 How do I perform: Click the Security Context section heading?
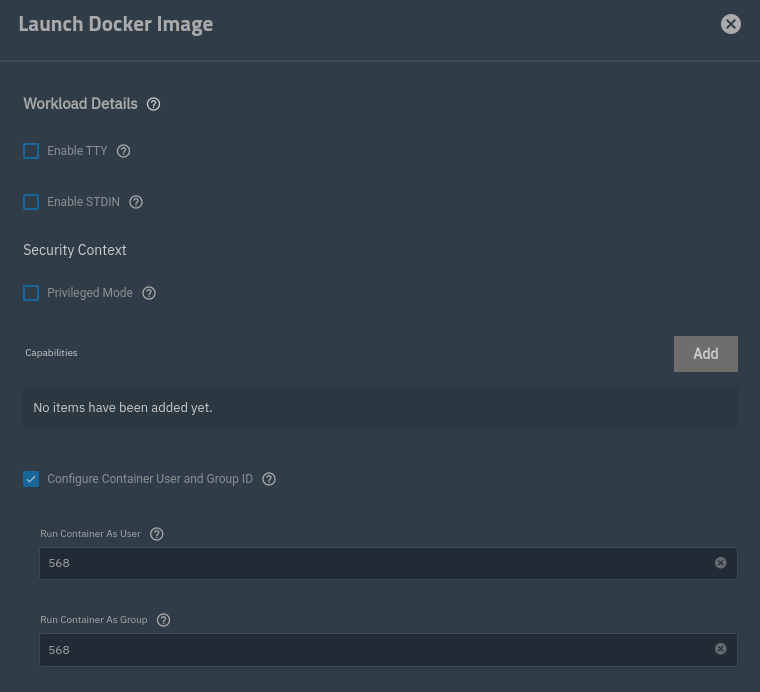[75, 250]
